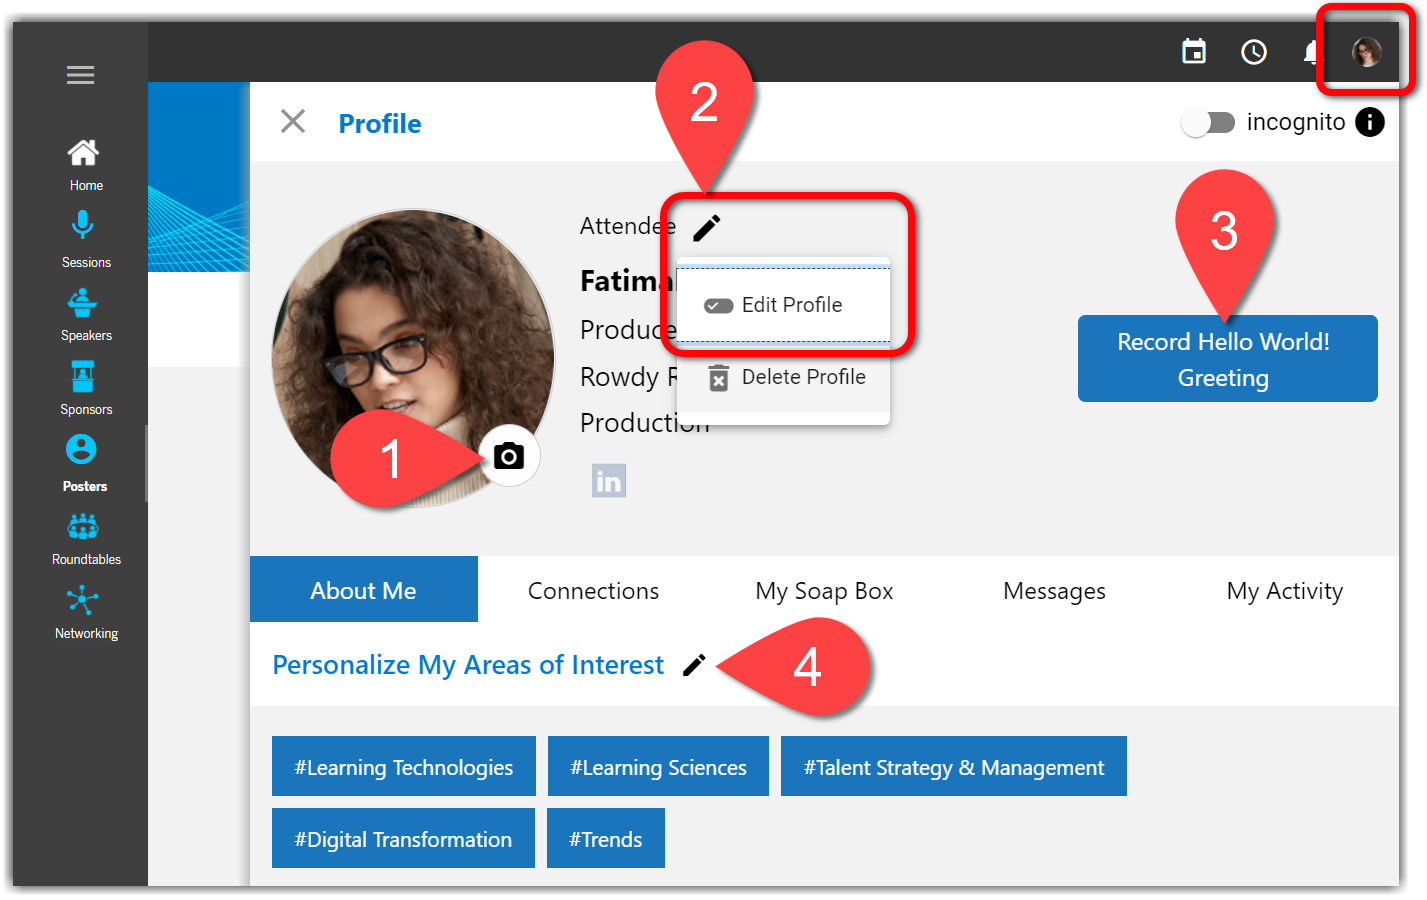Switch to the Connections tab
This screenshot has height=900, width=1427.
(x=593, y=591)
